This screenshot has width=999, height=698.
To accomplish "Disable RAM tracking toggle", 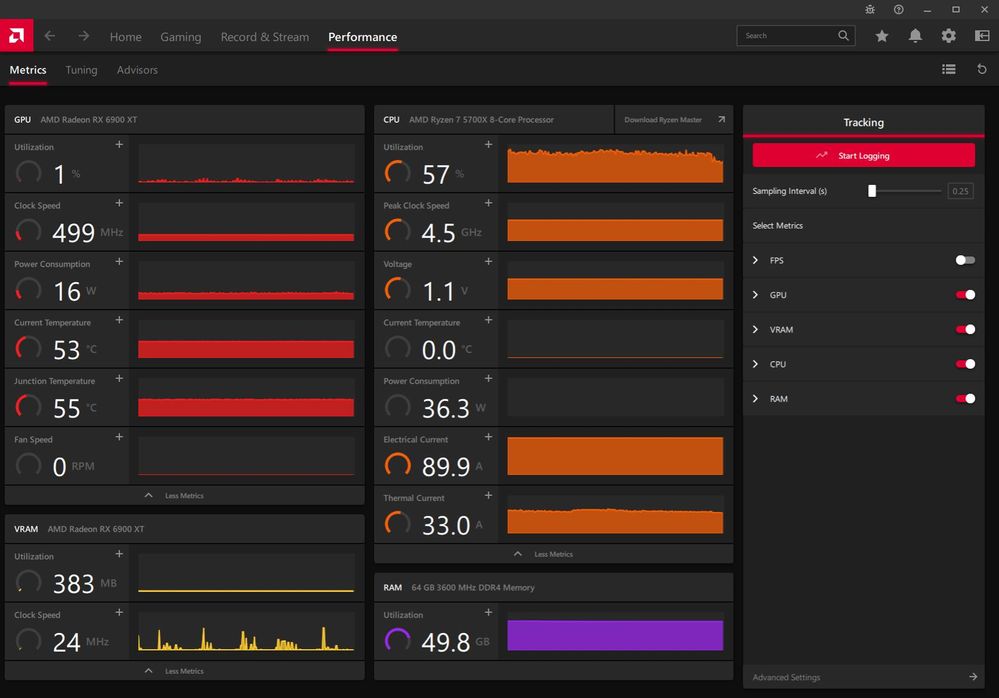I will [965, 399].
